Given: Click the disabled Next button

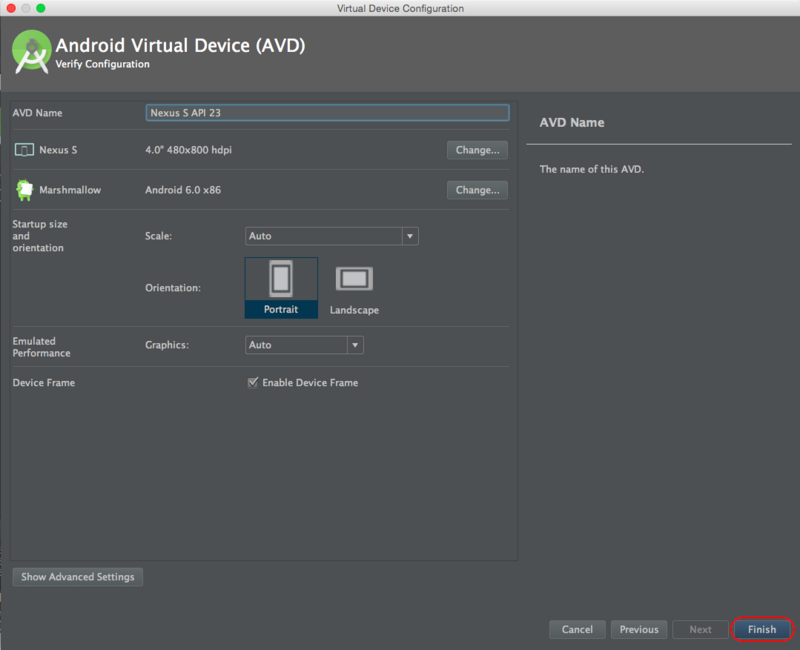Looking at the screenshot, I should [x=700, y=630].
